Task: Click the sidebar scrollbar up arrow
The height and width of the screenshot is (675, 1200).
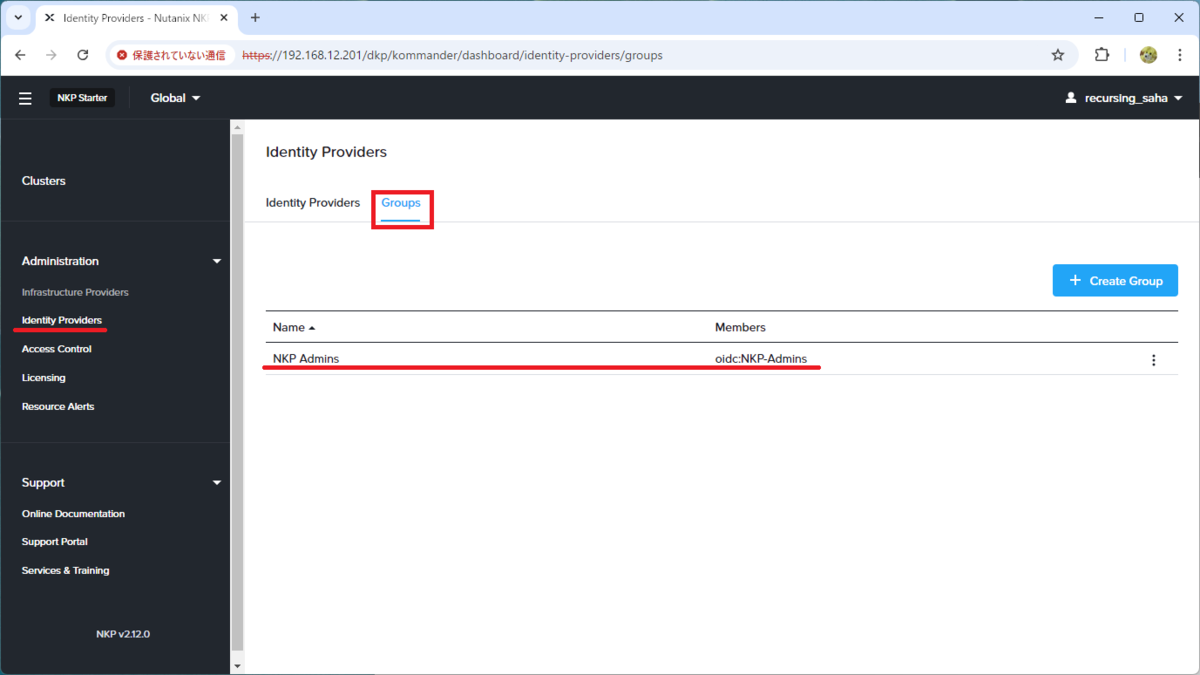Action: (237, 127)
